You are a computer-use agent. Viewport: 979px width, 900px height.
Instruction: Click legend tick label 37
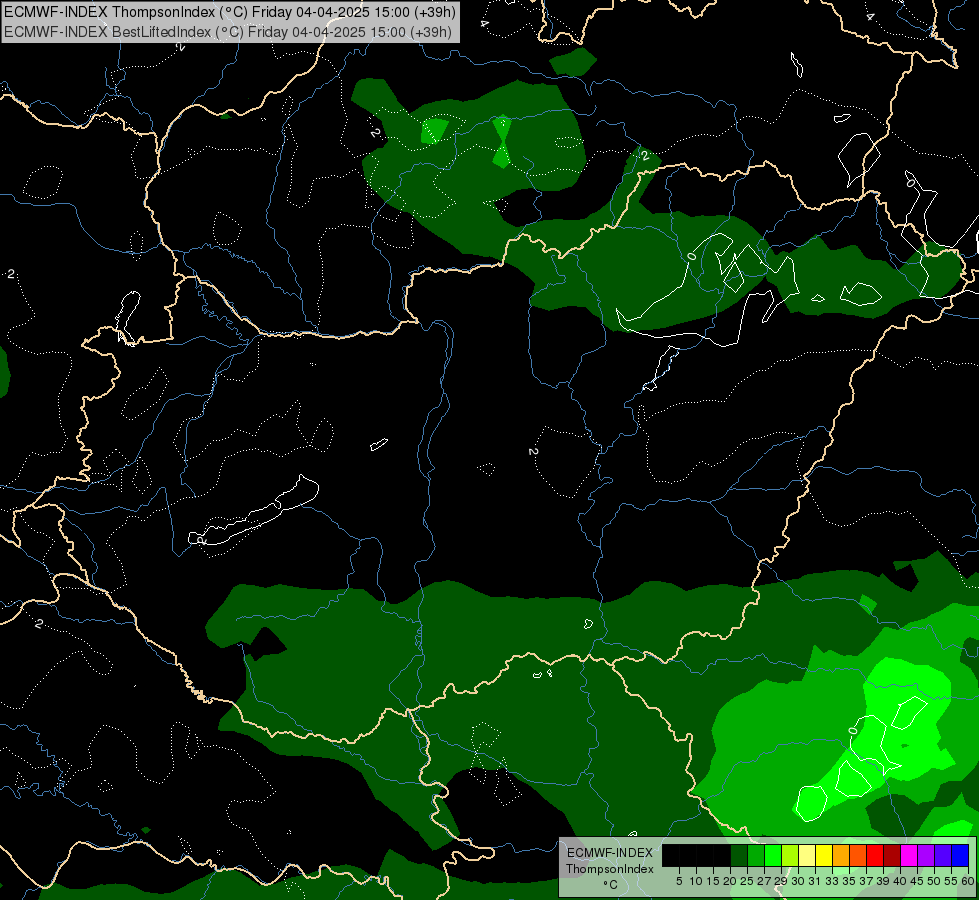coord(866,881)
